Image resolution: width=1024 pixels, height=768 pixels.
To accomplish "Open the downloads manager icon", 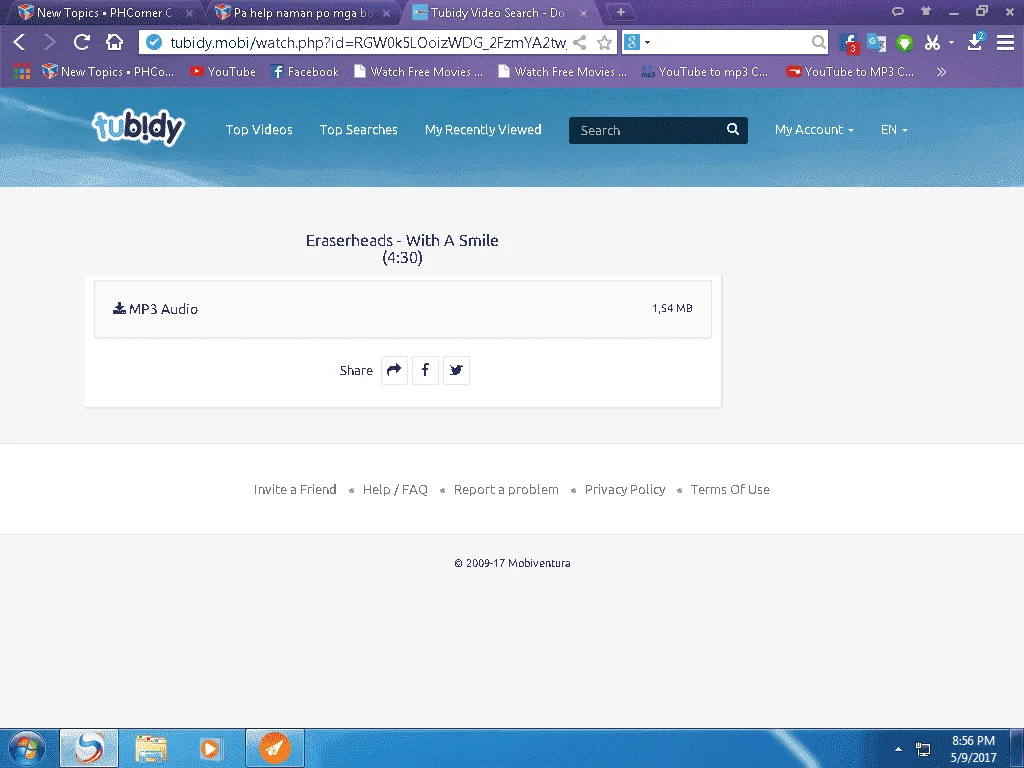I will tap(975, 42).
